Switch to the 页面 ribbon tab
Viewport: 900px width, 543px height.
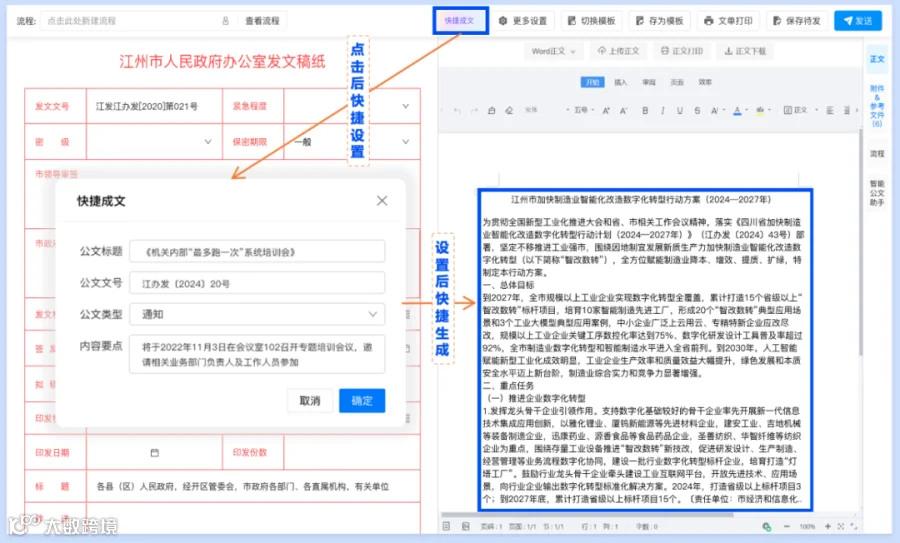(677, 82)
